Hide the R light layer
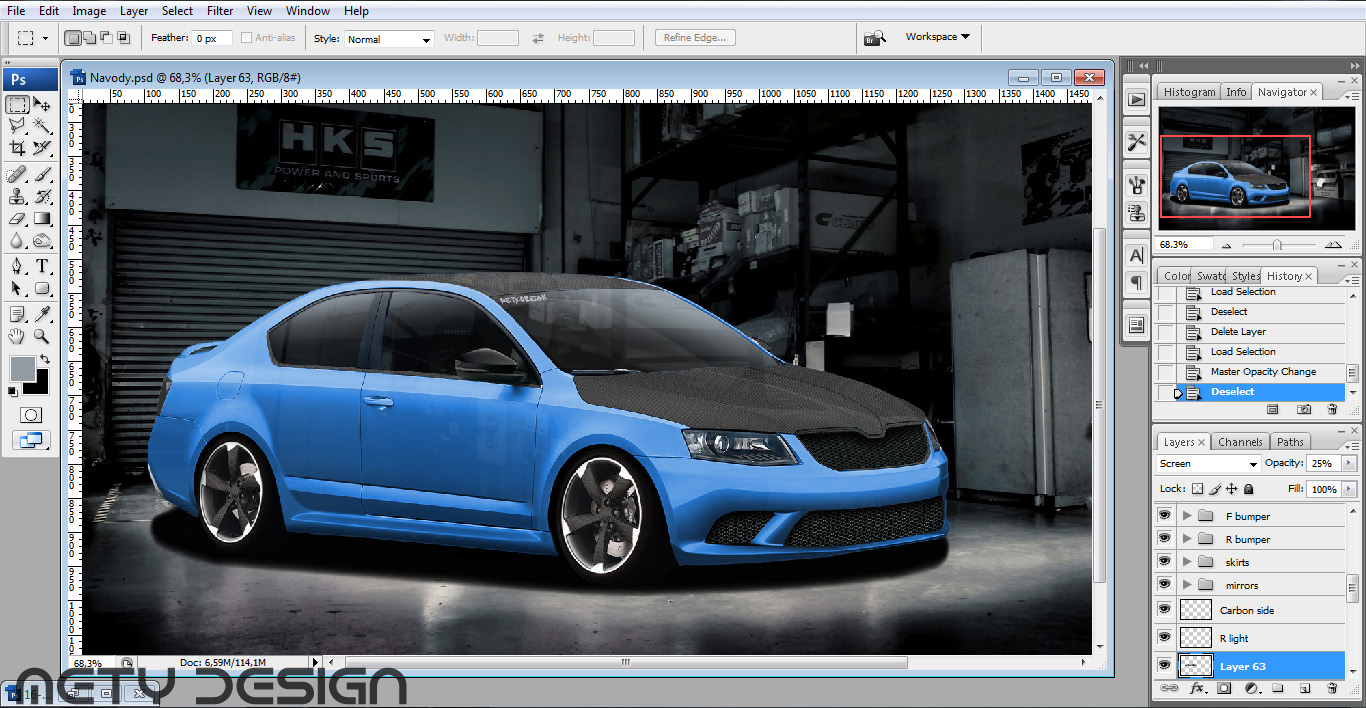1366x708 pixels. point(1164,638)
